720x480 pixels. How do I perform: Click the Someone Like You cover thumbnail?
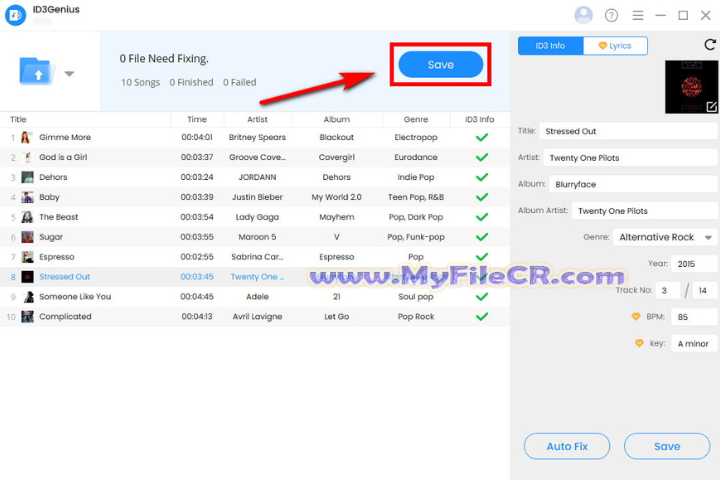point(27,297)
